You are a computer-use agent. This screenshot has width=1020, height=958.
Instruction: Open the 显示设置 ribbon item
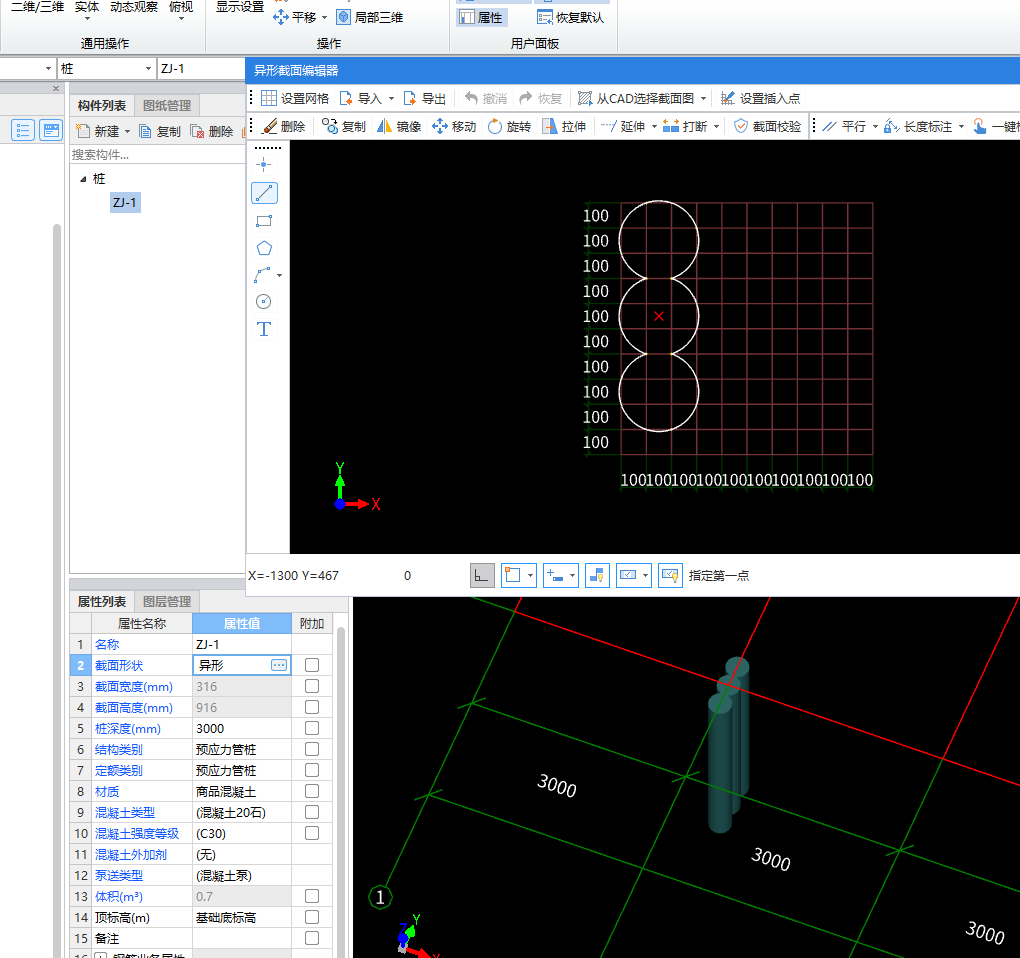pyautogui.click(x=240, y=7)
